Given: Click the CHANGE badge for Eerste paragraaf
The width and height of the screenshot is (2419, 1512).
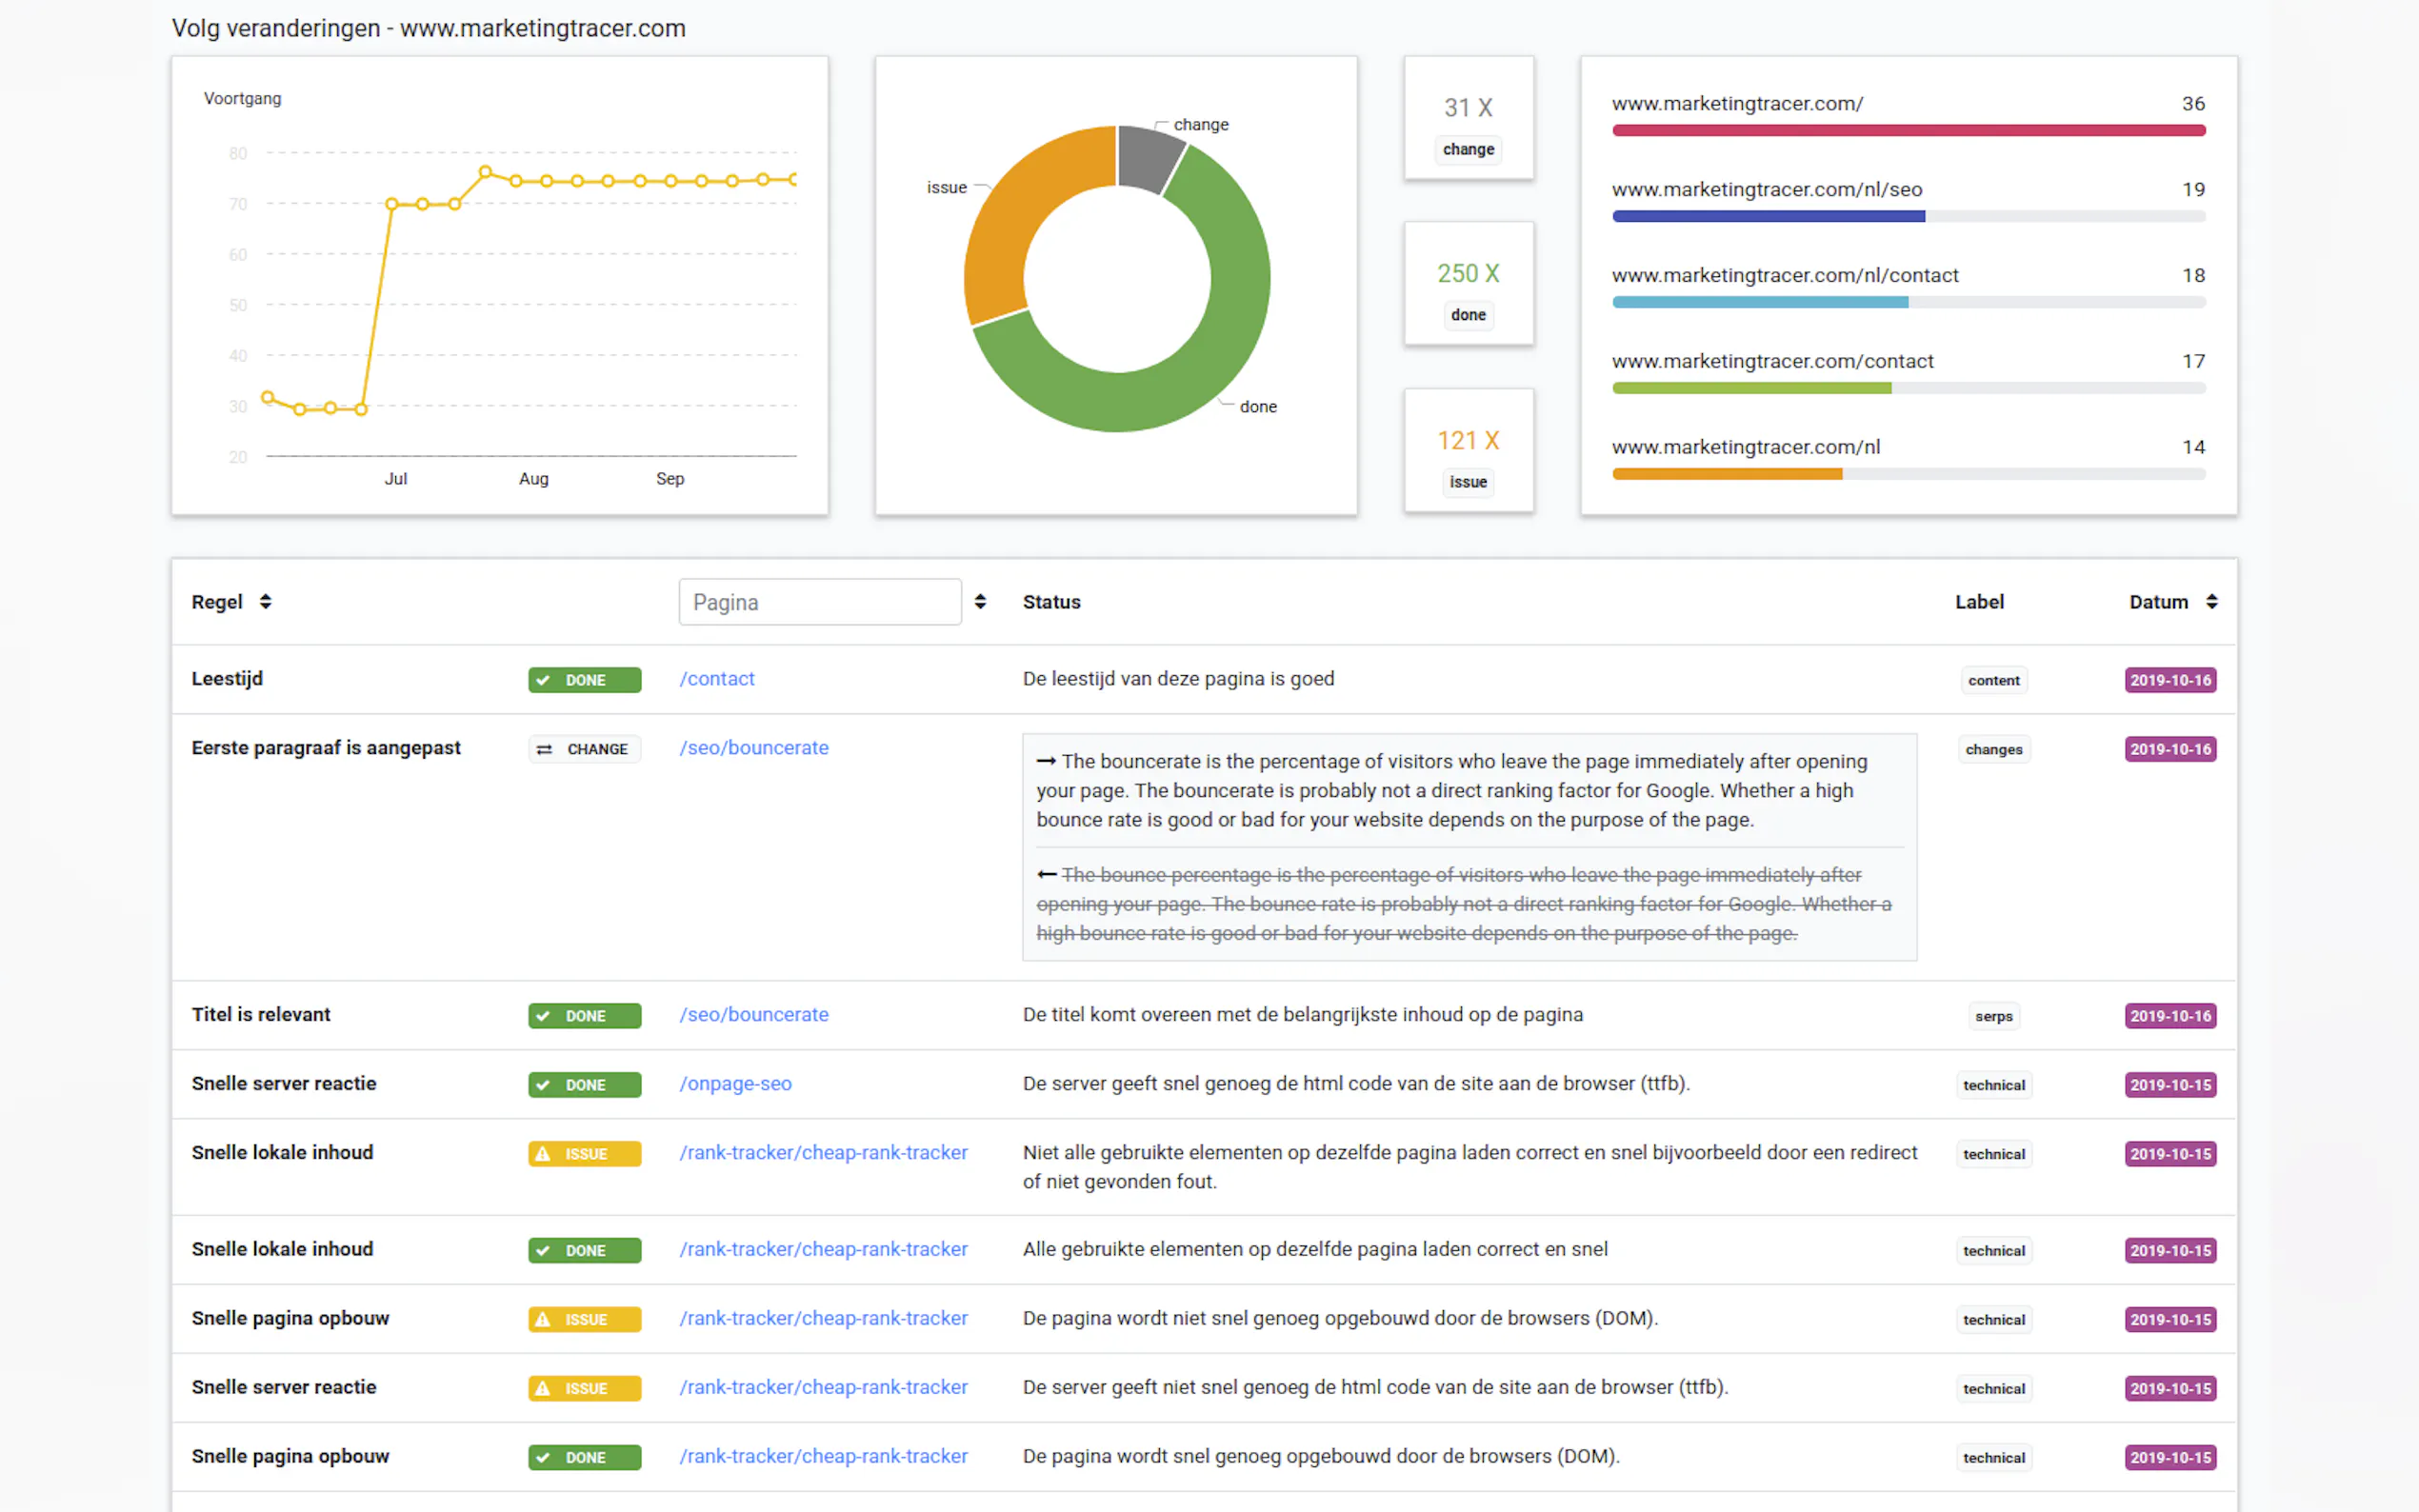Looking at the screenshot, I should tap(584, 749).
